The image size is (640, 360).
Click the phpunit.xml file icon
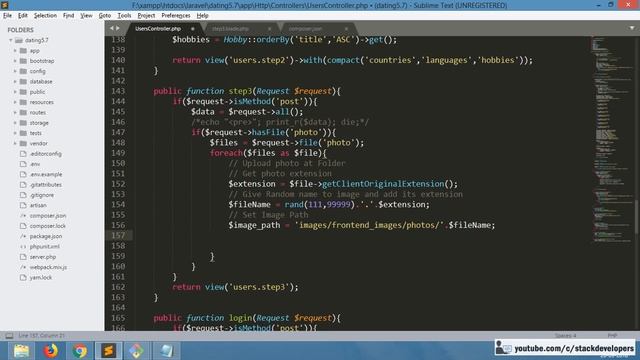tap(23, 247)
